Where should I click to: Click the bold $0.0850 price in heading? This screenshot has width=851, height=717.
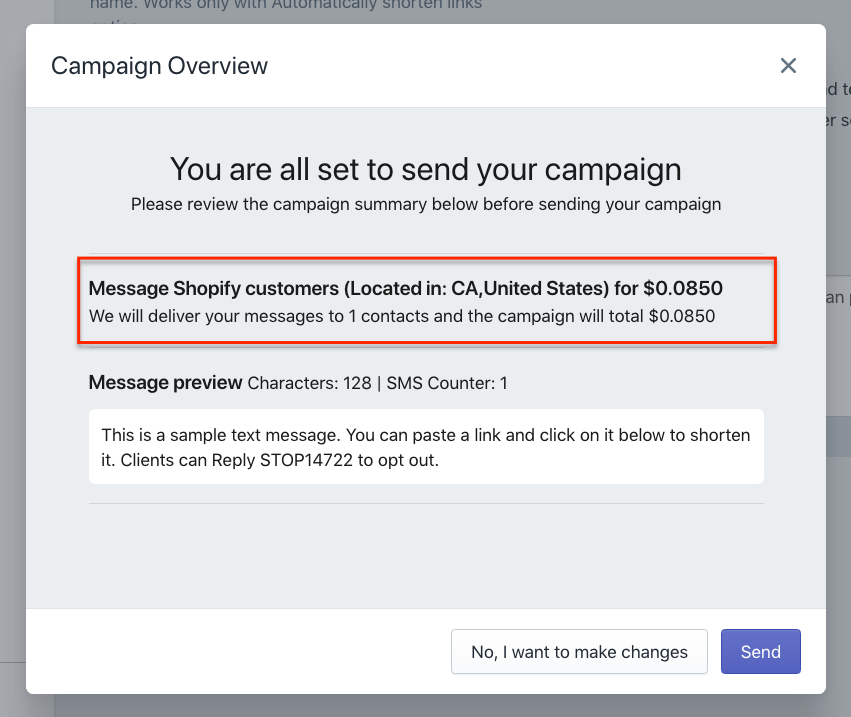click(x=683, y=288)
